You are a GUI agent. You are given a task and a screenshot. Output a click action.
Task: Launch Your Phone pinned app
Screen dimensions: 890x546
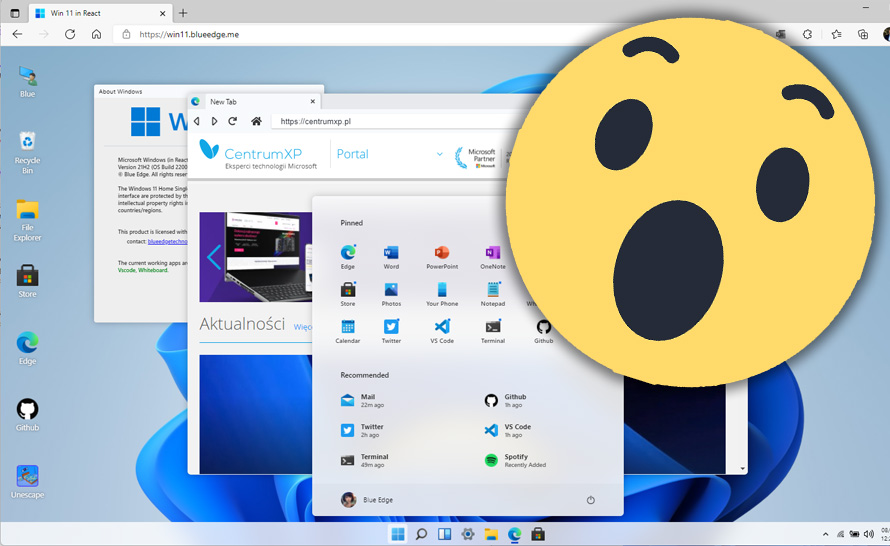442,294
